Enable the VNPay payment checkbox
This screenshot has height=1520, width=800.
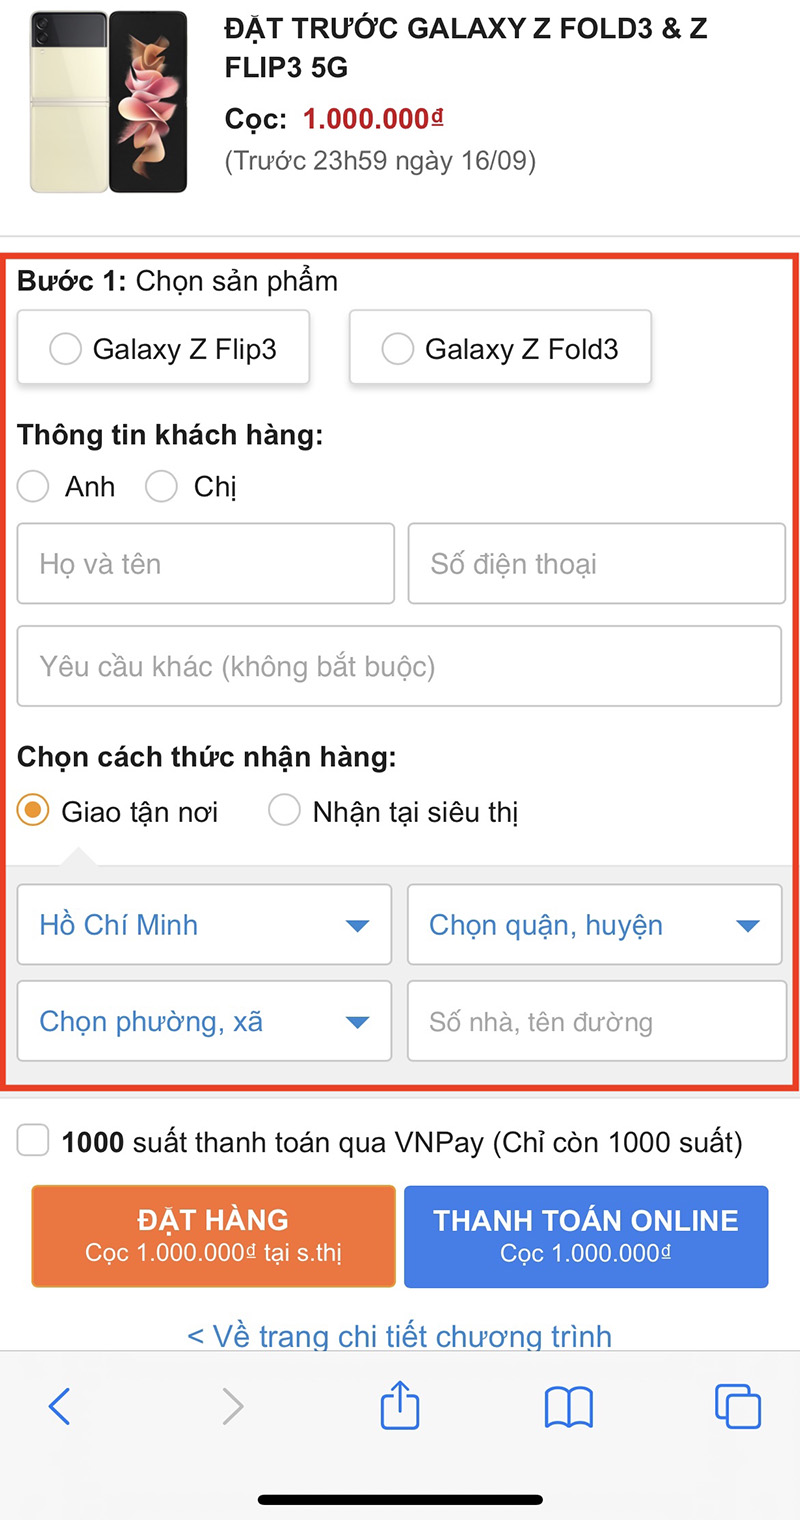point(33,1141)
